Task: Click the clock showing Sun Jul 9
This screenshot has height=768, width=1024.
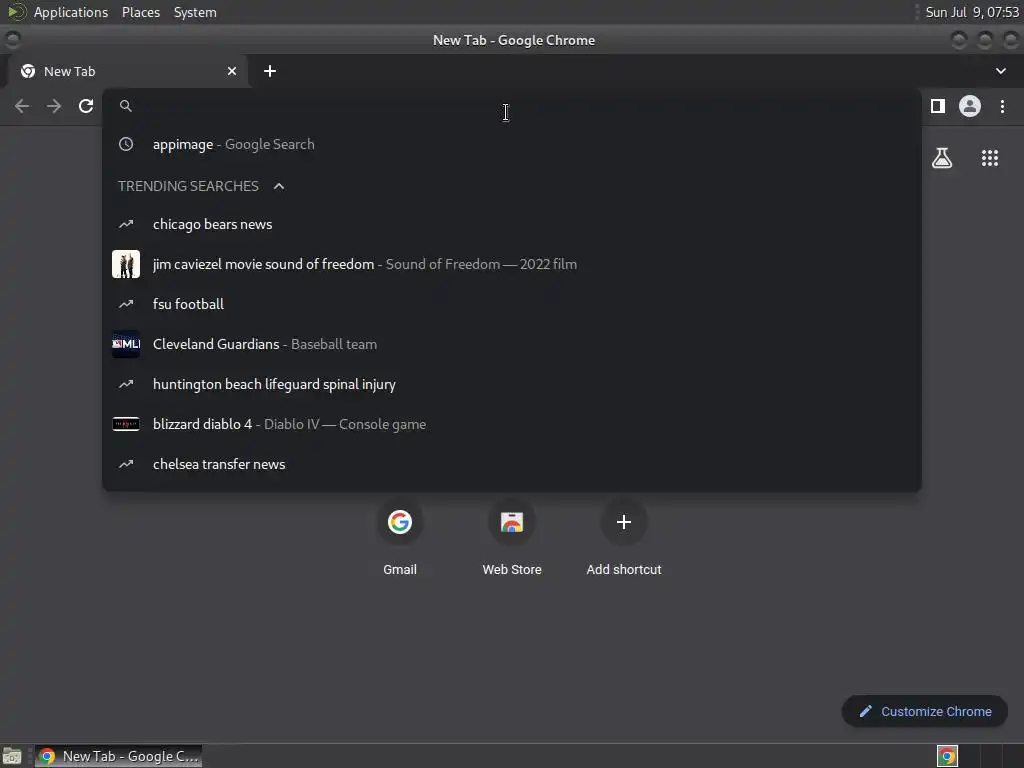Action: point(972,12)
